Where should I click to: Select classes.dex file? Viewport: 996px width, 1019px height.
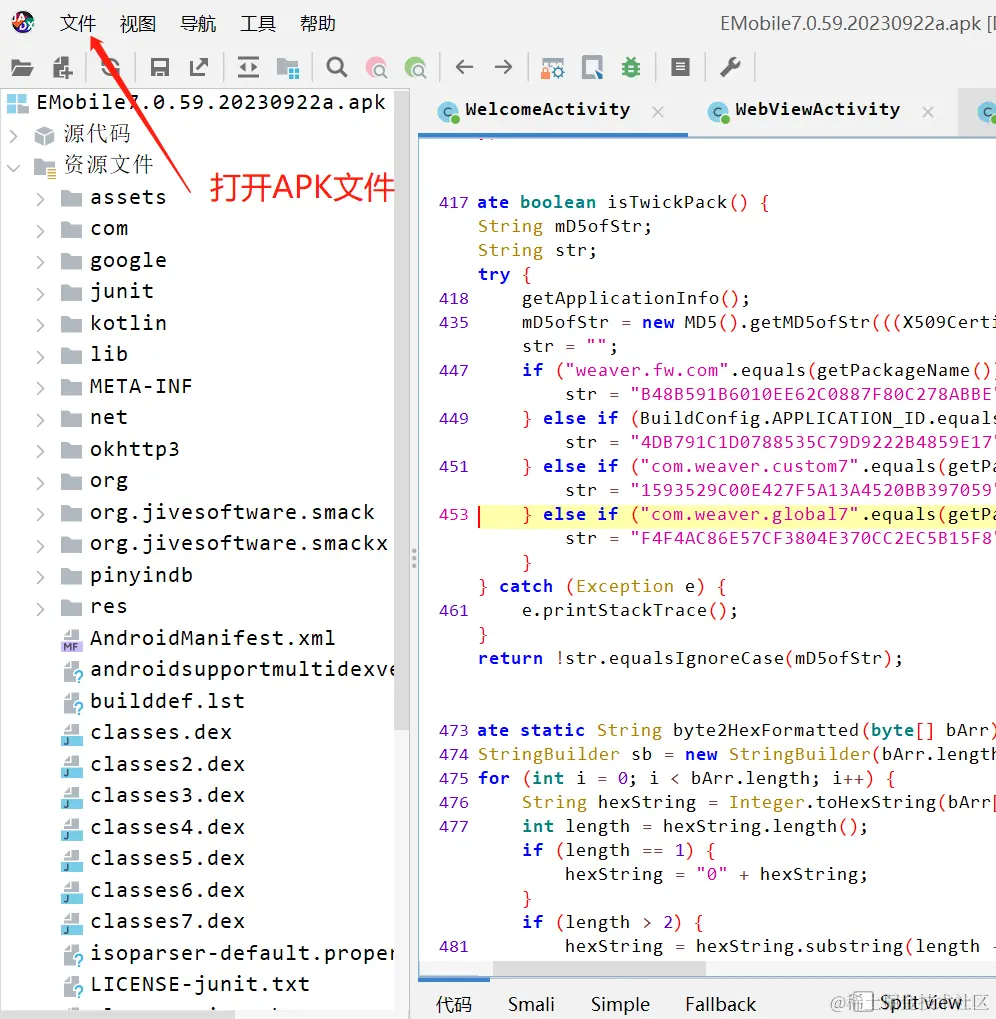(x=160, y=732)
